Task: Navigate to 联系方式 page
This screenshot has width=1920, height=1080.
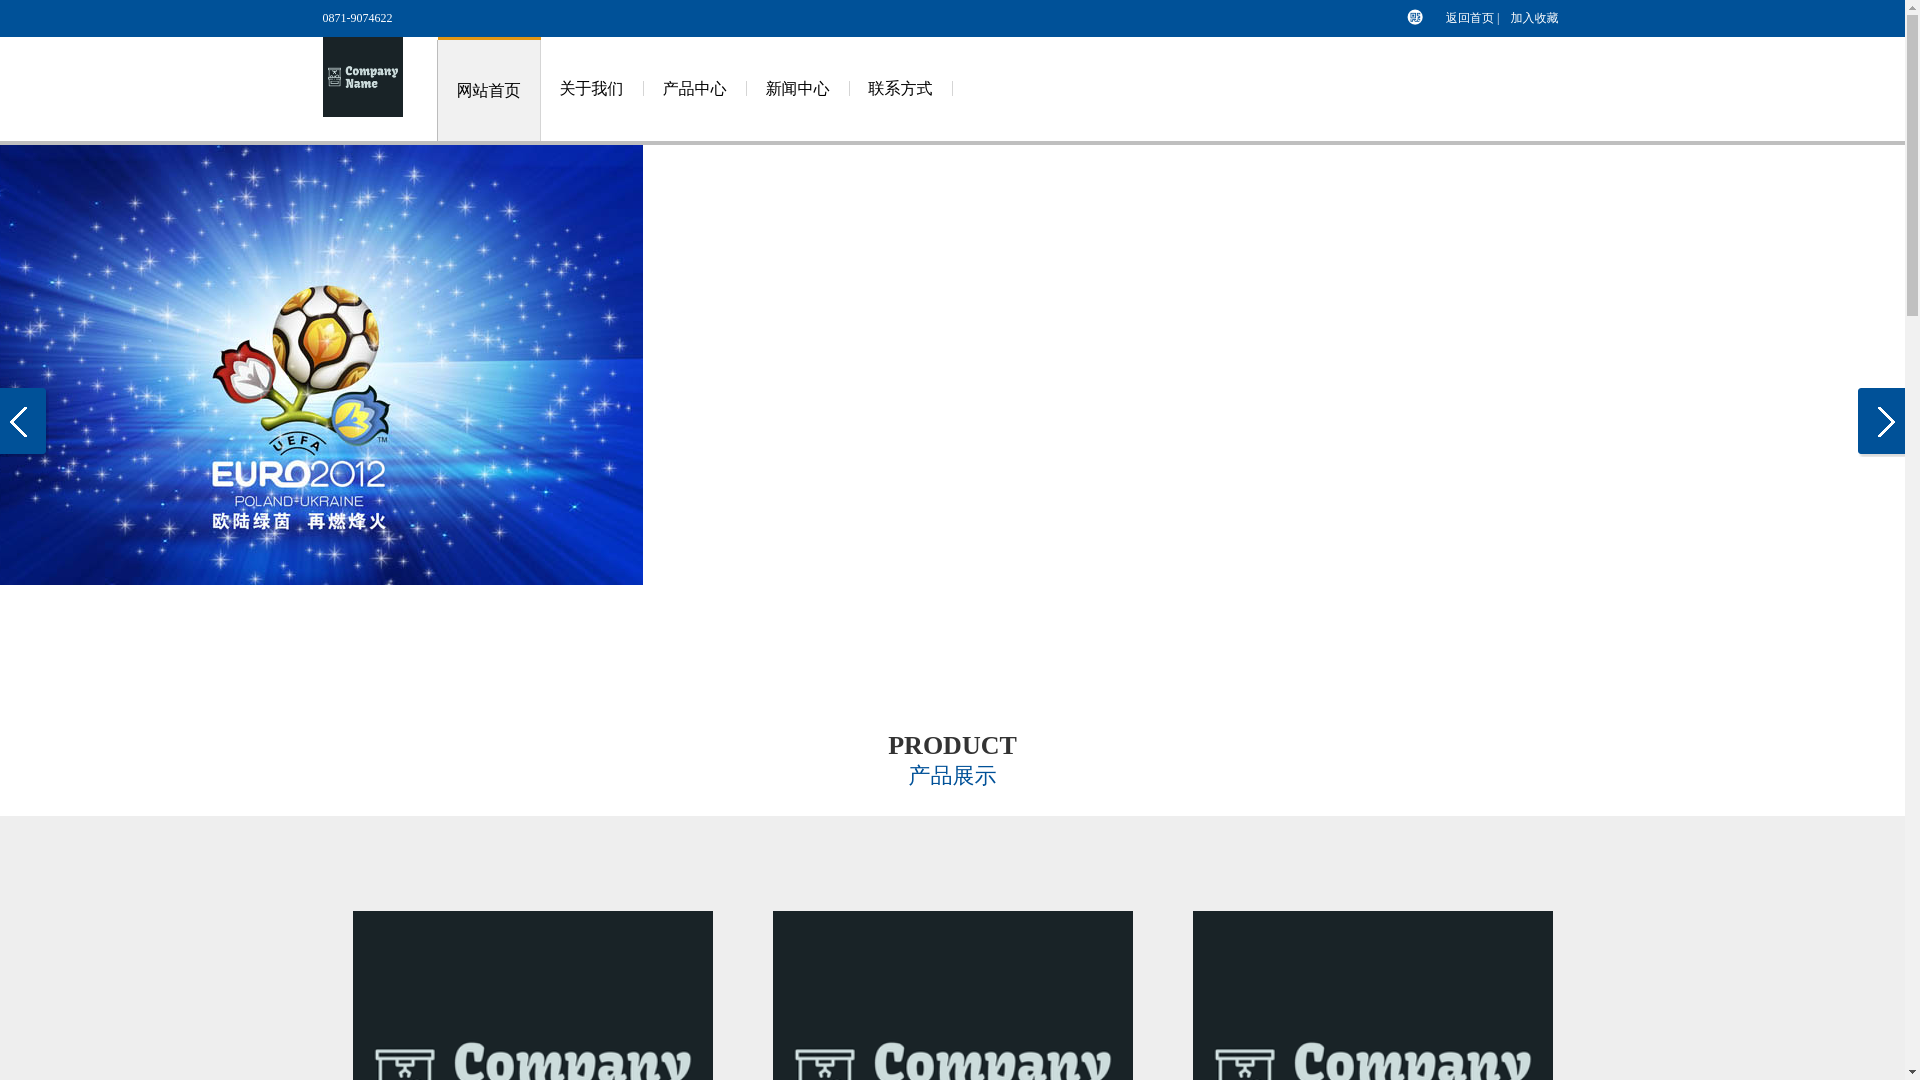Action: click(900, 89)
